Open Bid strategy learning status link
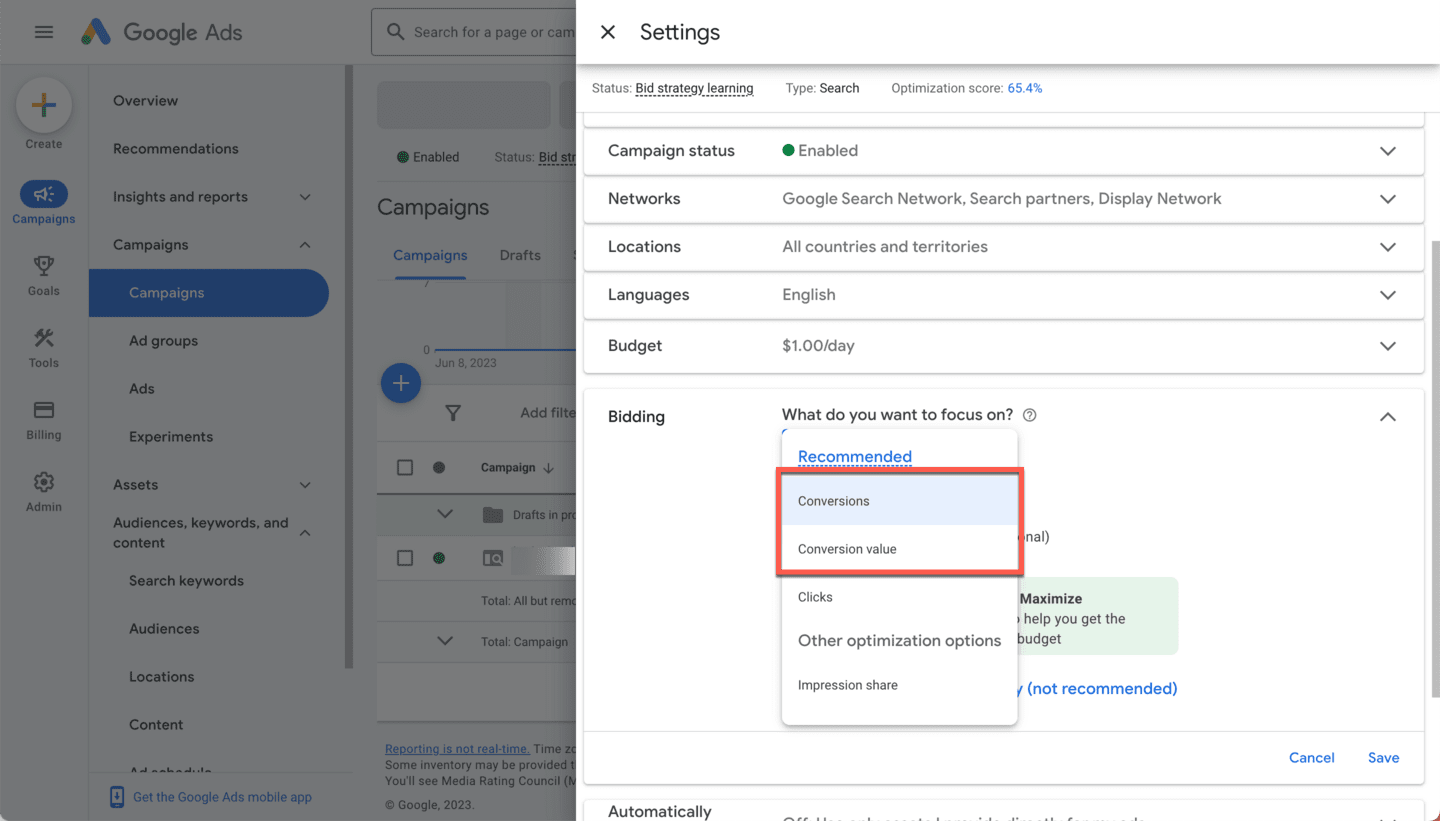 click(694, 88)
